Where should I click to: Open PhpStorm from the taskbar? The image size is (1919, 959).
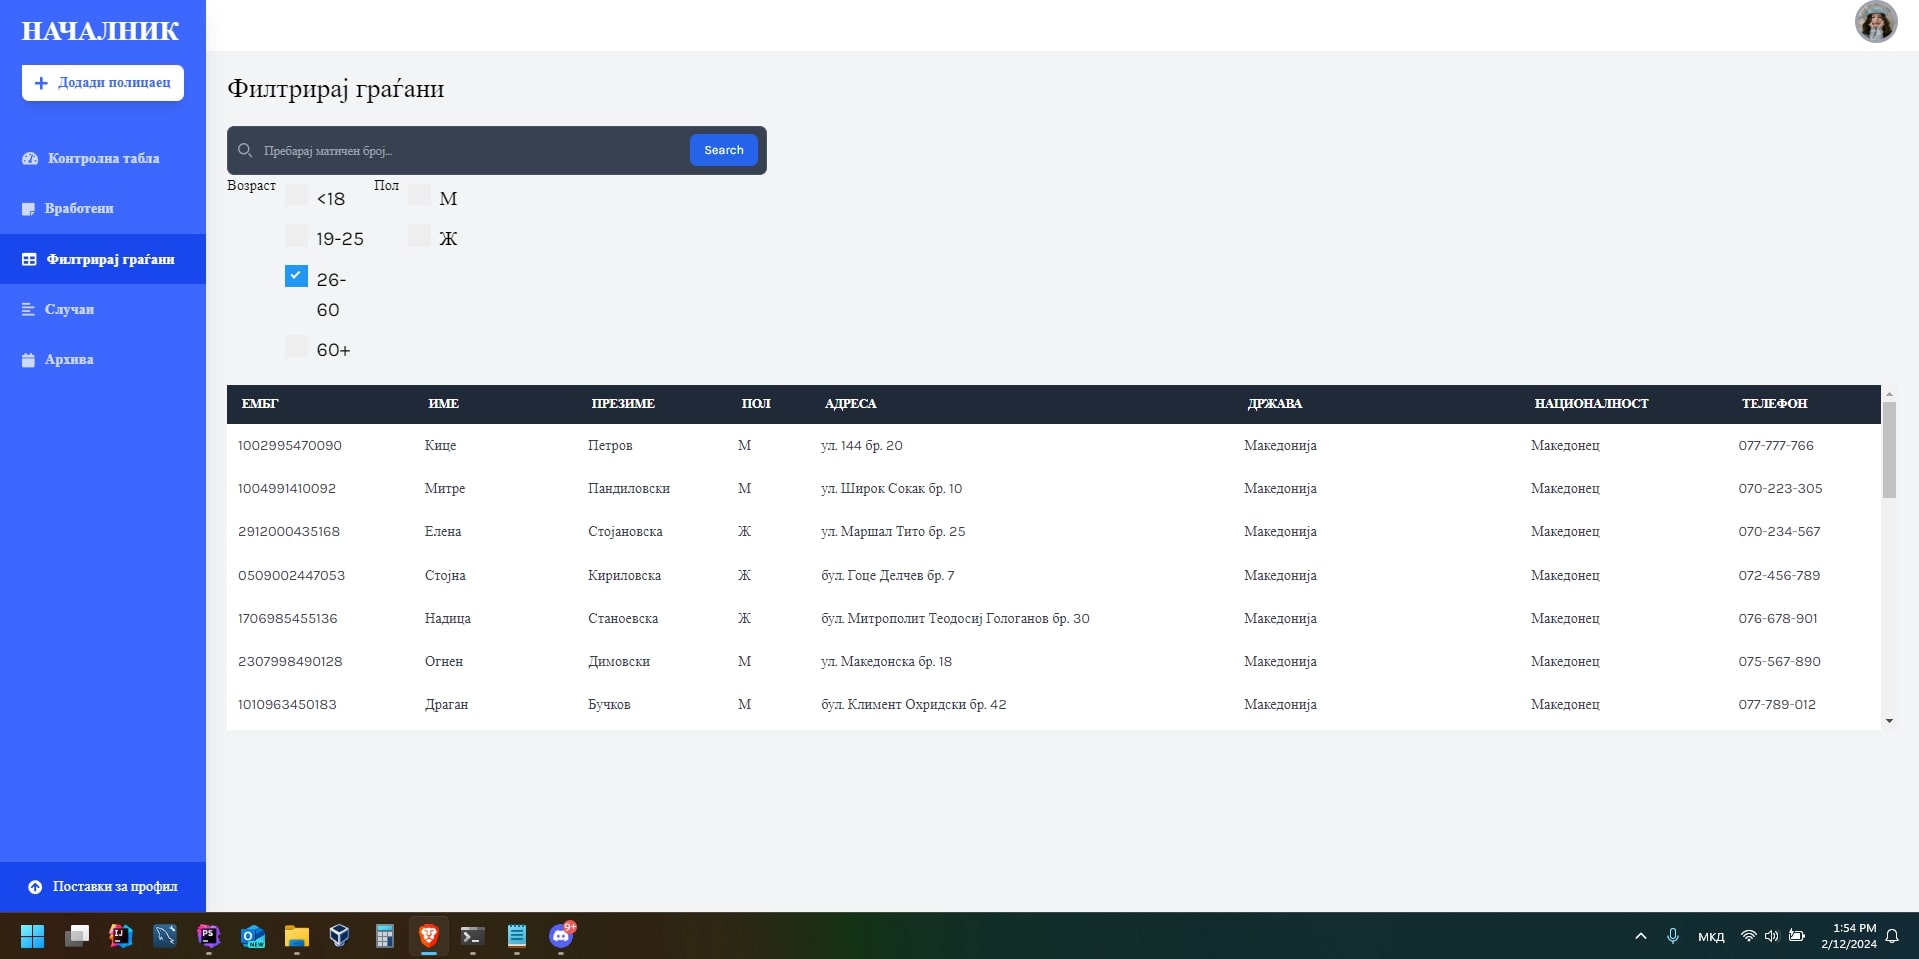[x=209, y=936]
